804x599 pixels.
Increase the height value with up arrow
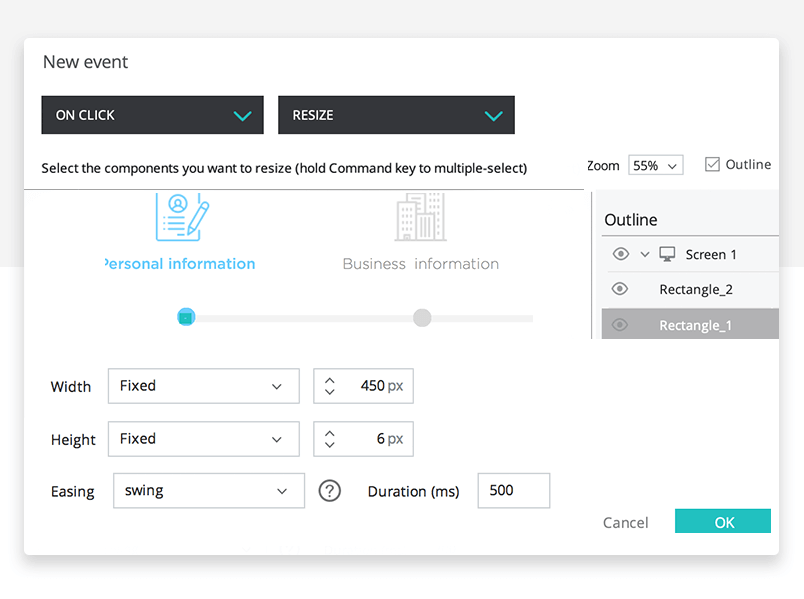point(330,433)
